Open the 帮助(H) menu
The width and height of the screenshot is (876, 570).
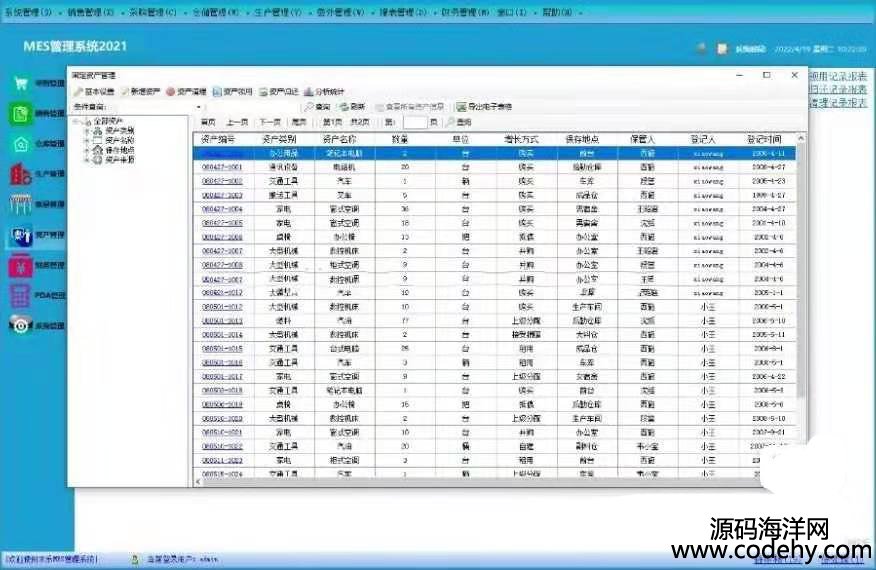pos(558,12)
